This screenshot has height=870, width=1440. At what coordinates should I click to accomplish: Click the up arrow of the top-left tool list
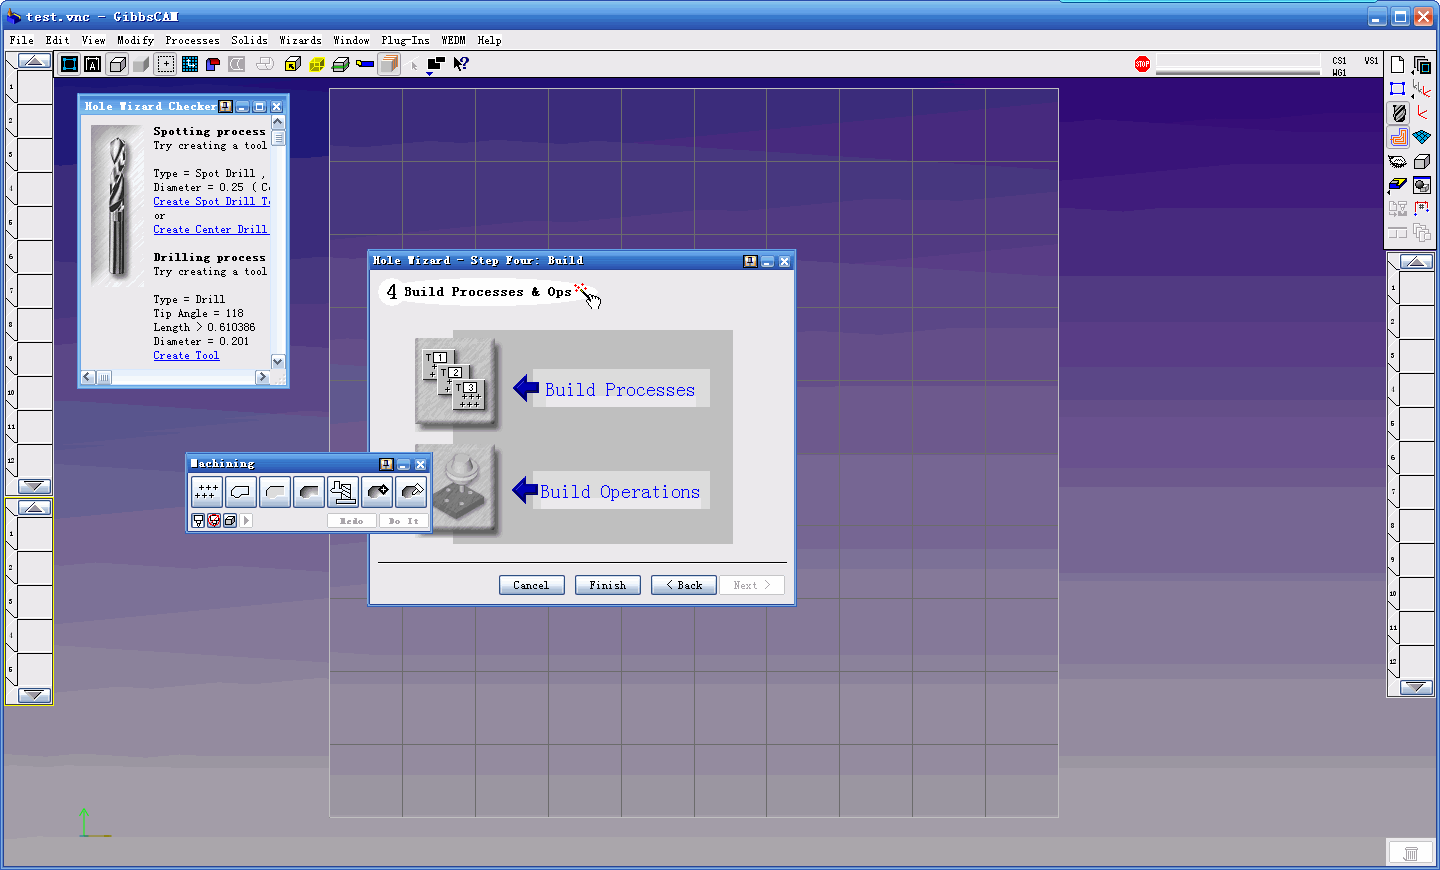(x=34, y=61)
